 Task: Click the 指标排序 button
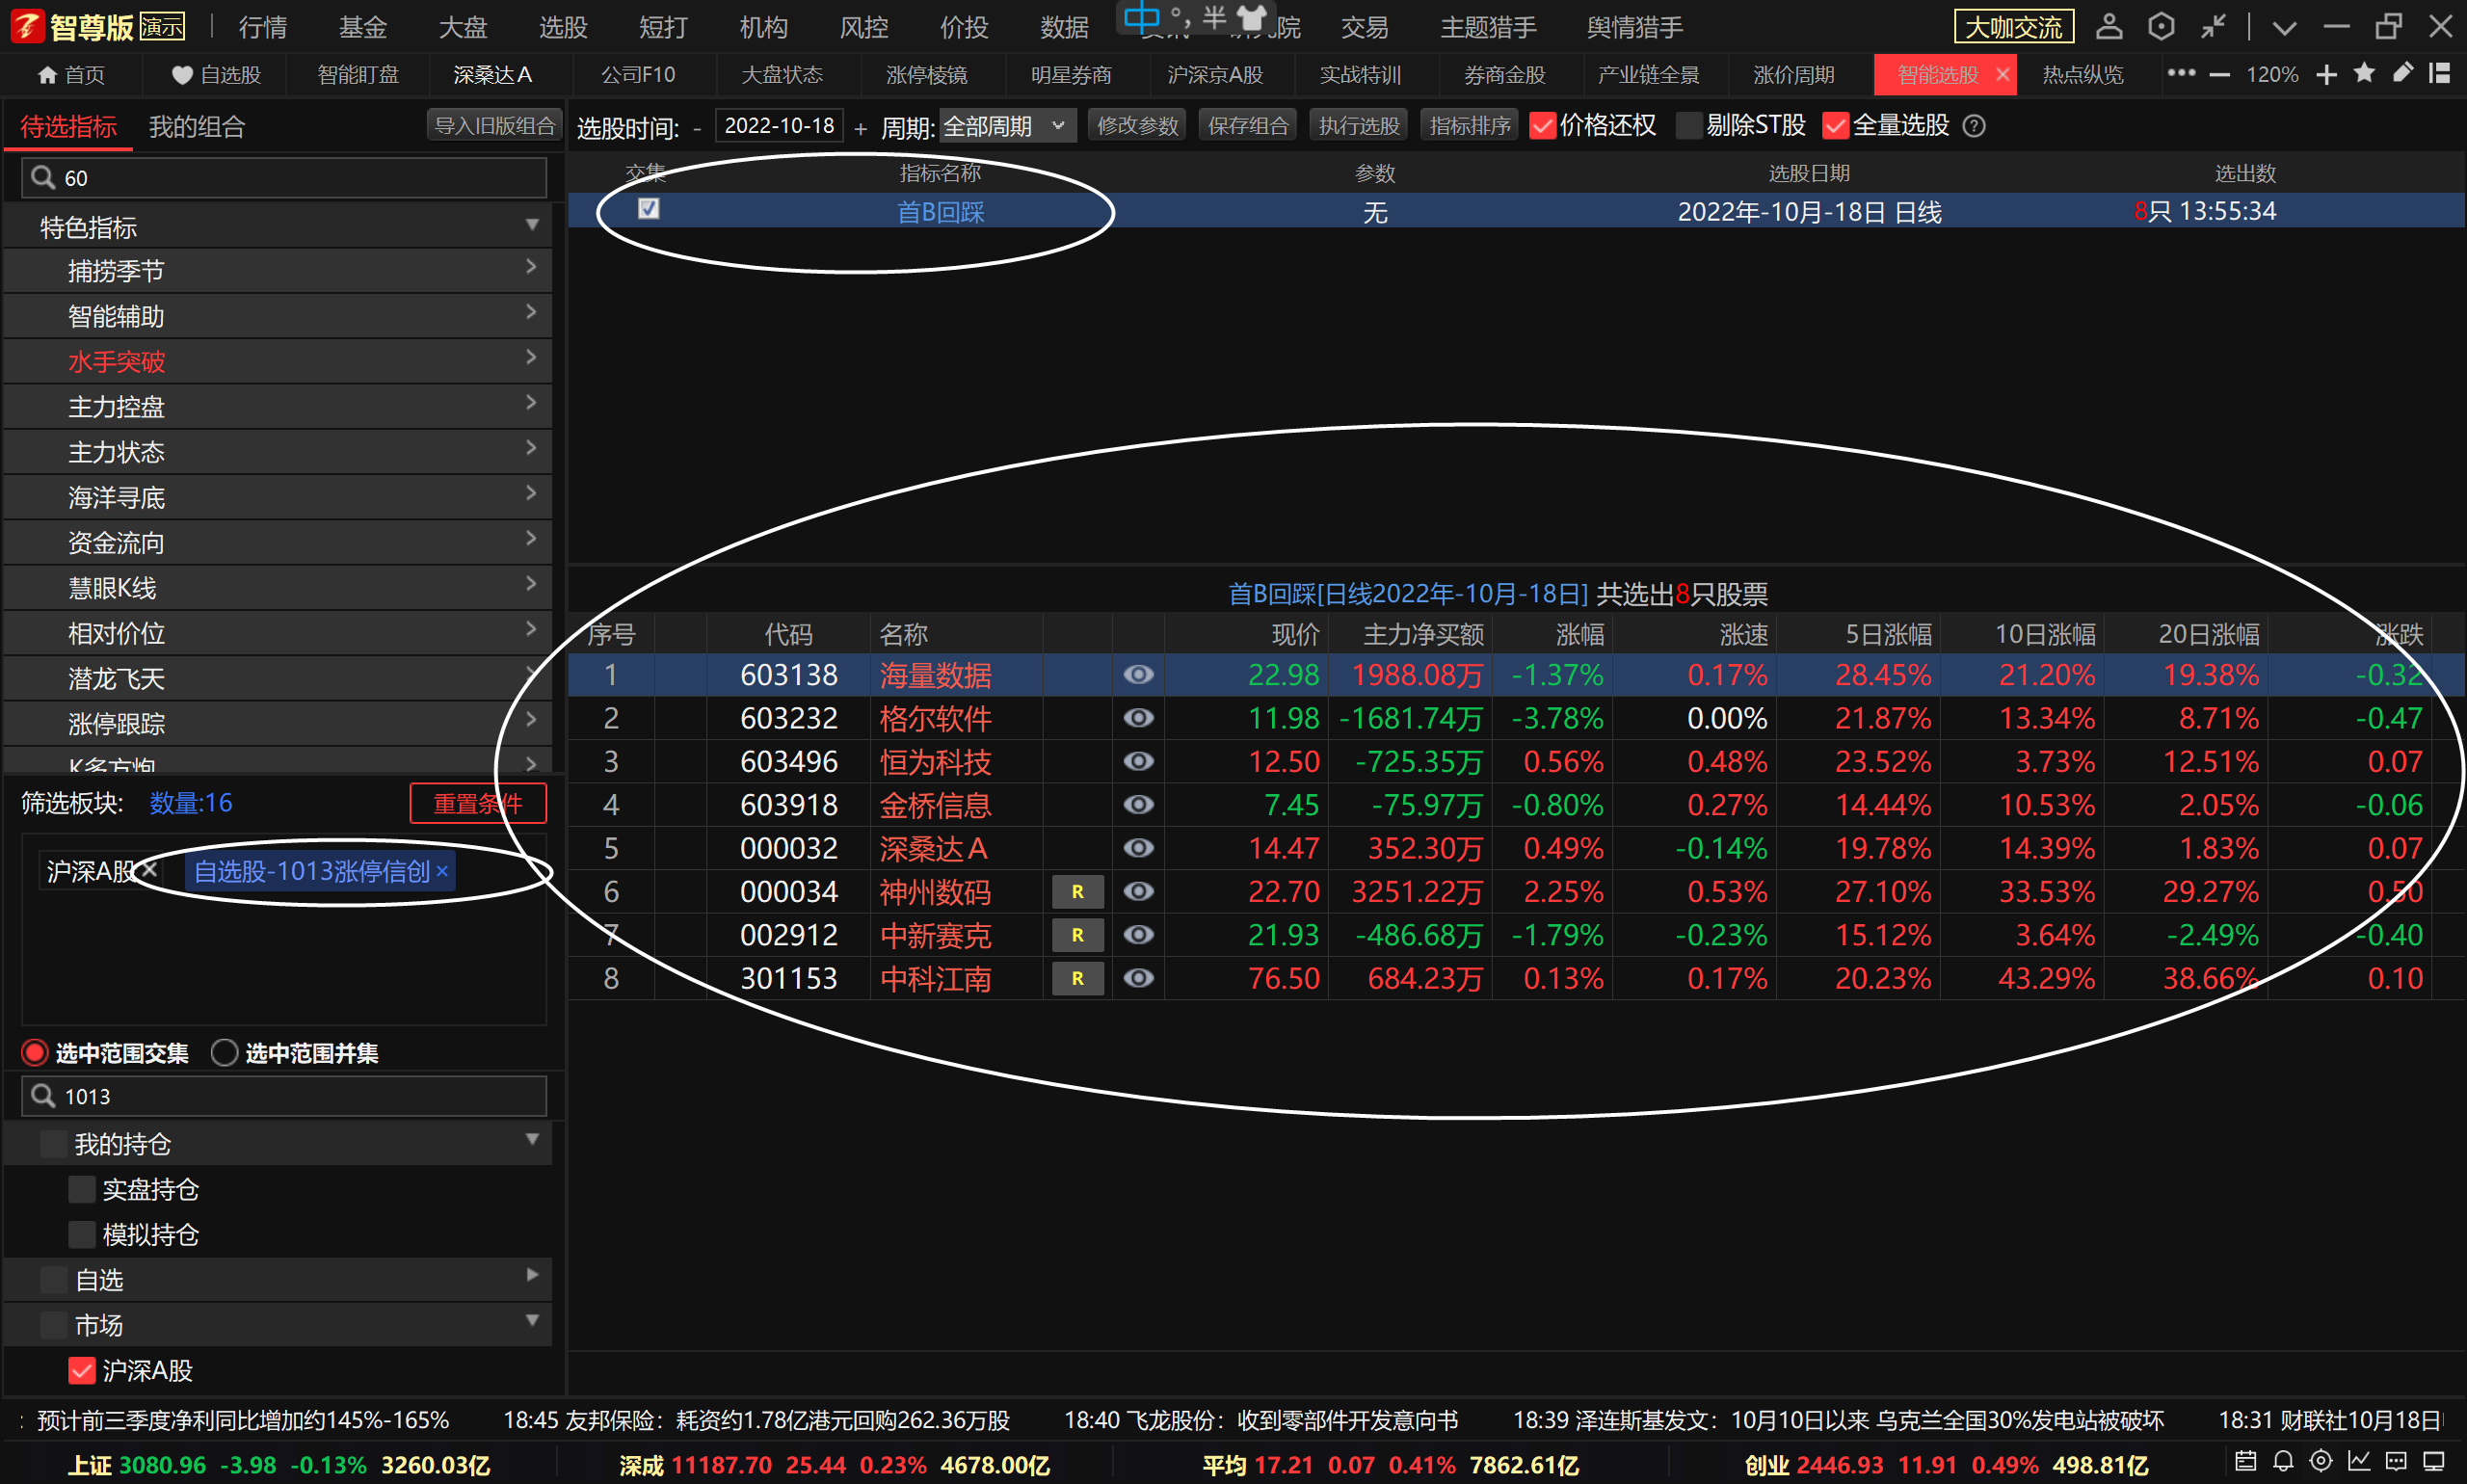click(x=1469, y=126)
